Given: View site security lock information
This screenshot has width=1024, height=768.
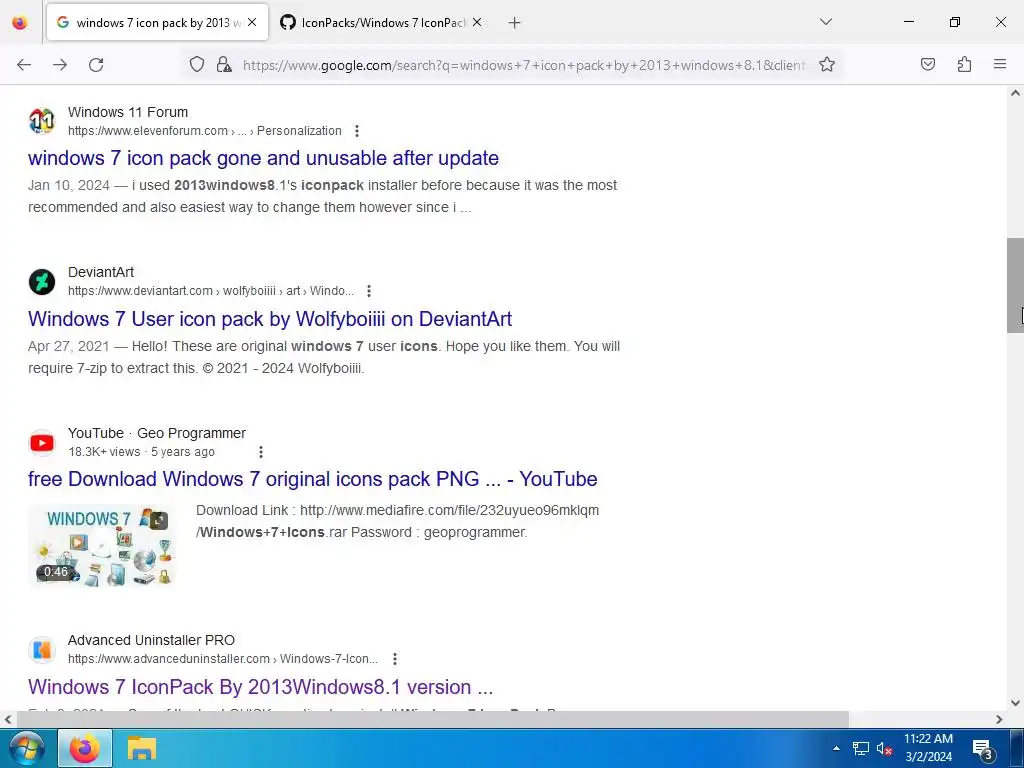Looking at the screenshot, I should pyautogui.click(x=224, y=64).
